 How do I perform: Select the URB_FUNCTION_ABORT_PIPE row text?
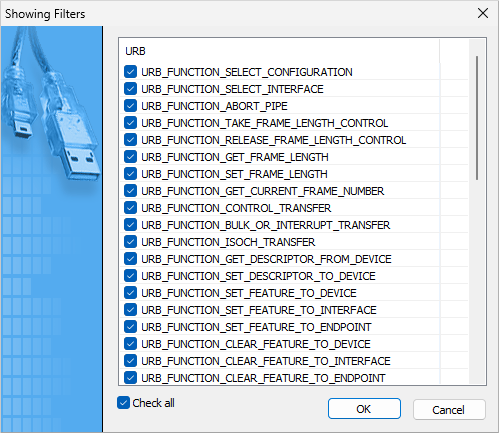coord(214,106)
